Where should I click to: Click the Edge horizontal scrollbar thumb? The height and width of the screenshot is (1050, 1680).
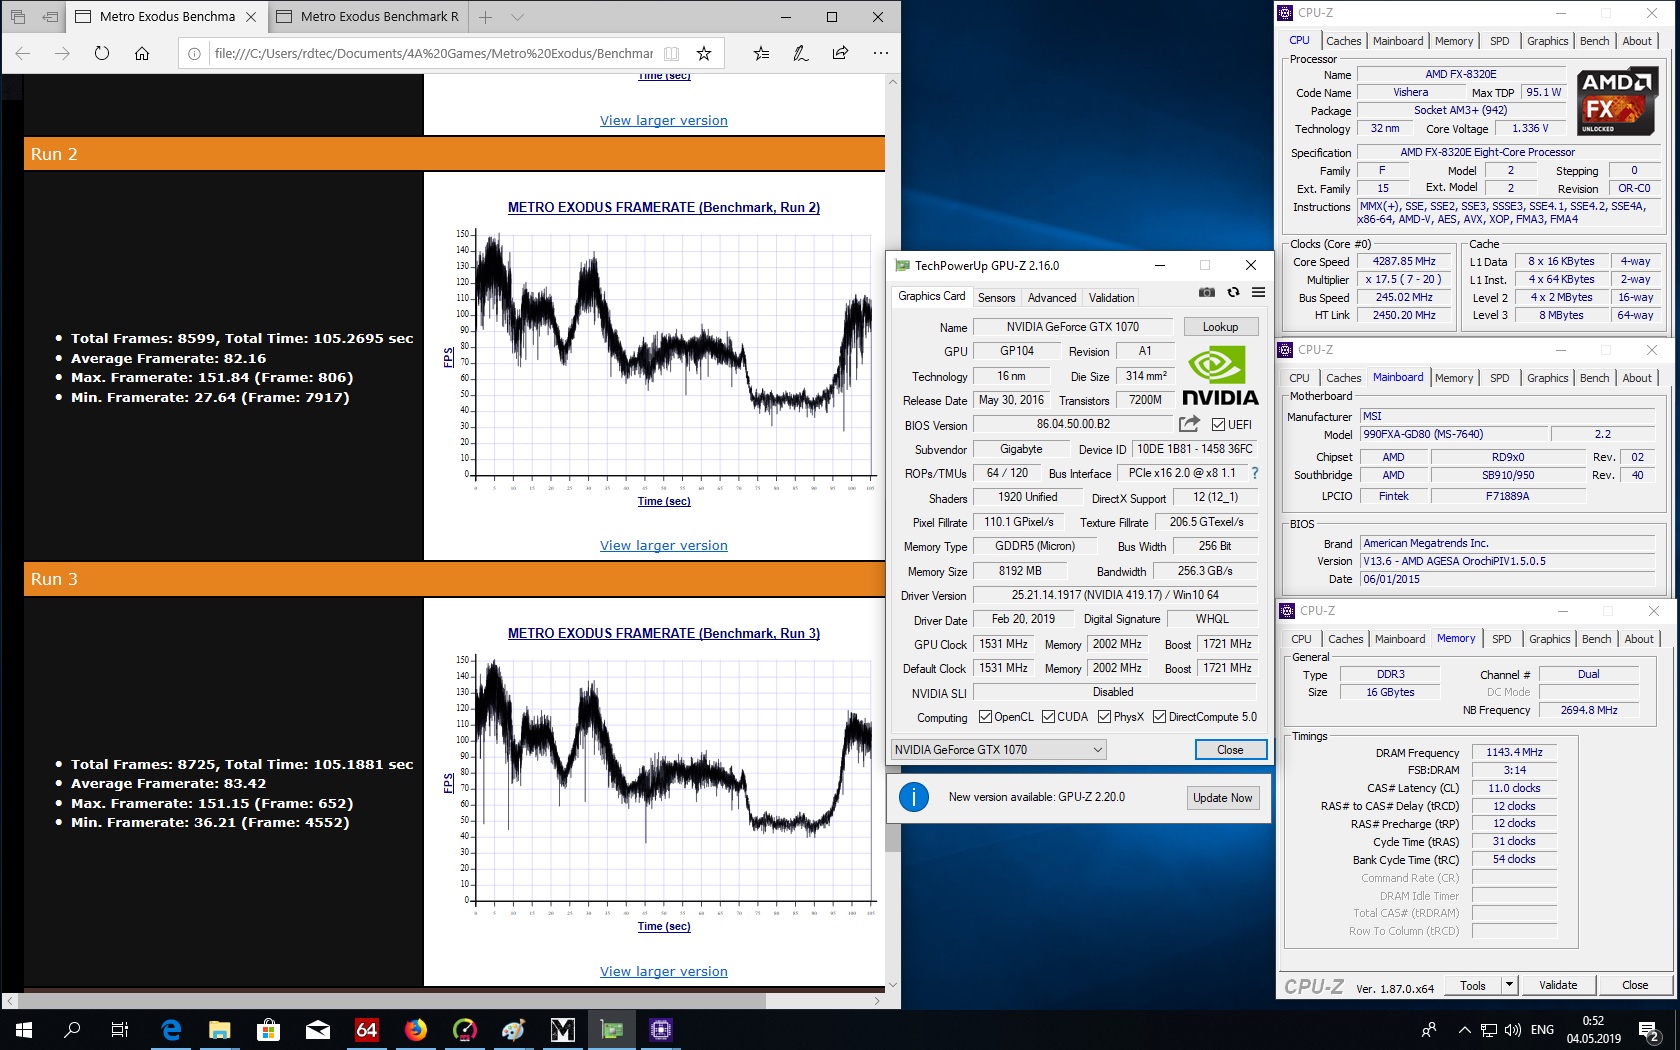click(x=392, y=1001)
